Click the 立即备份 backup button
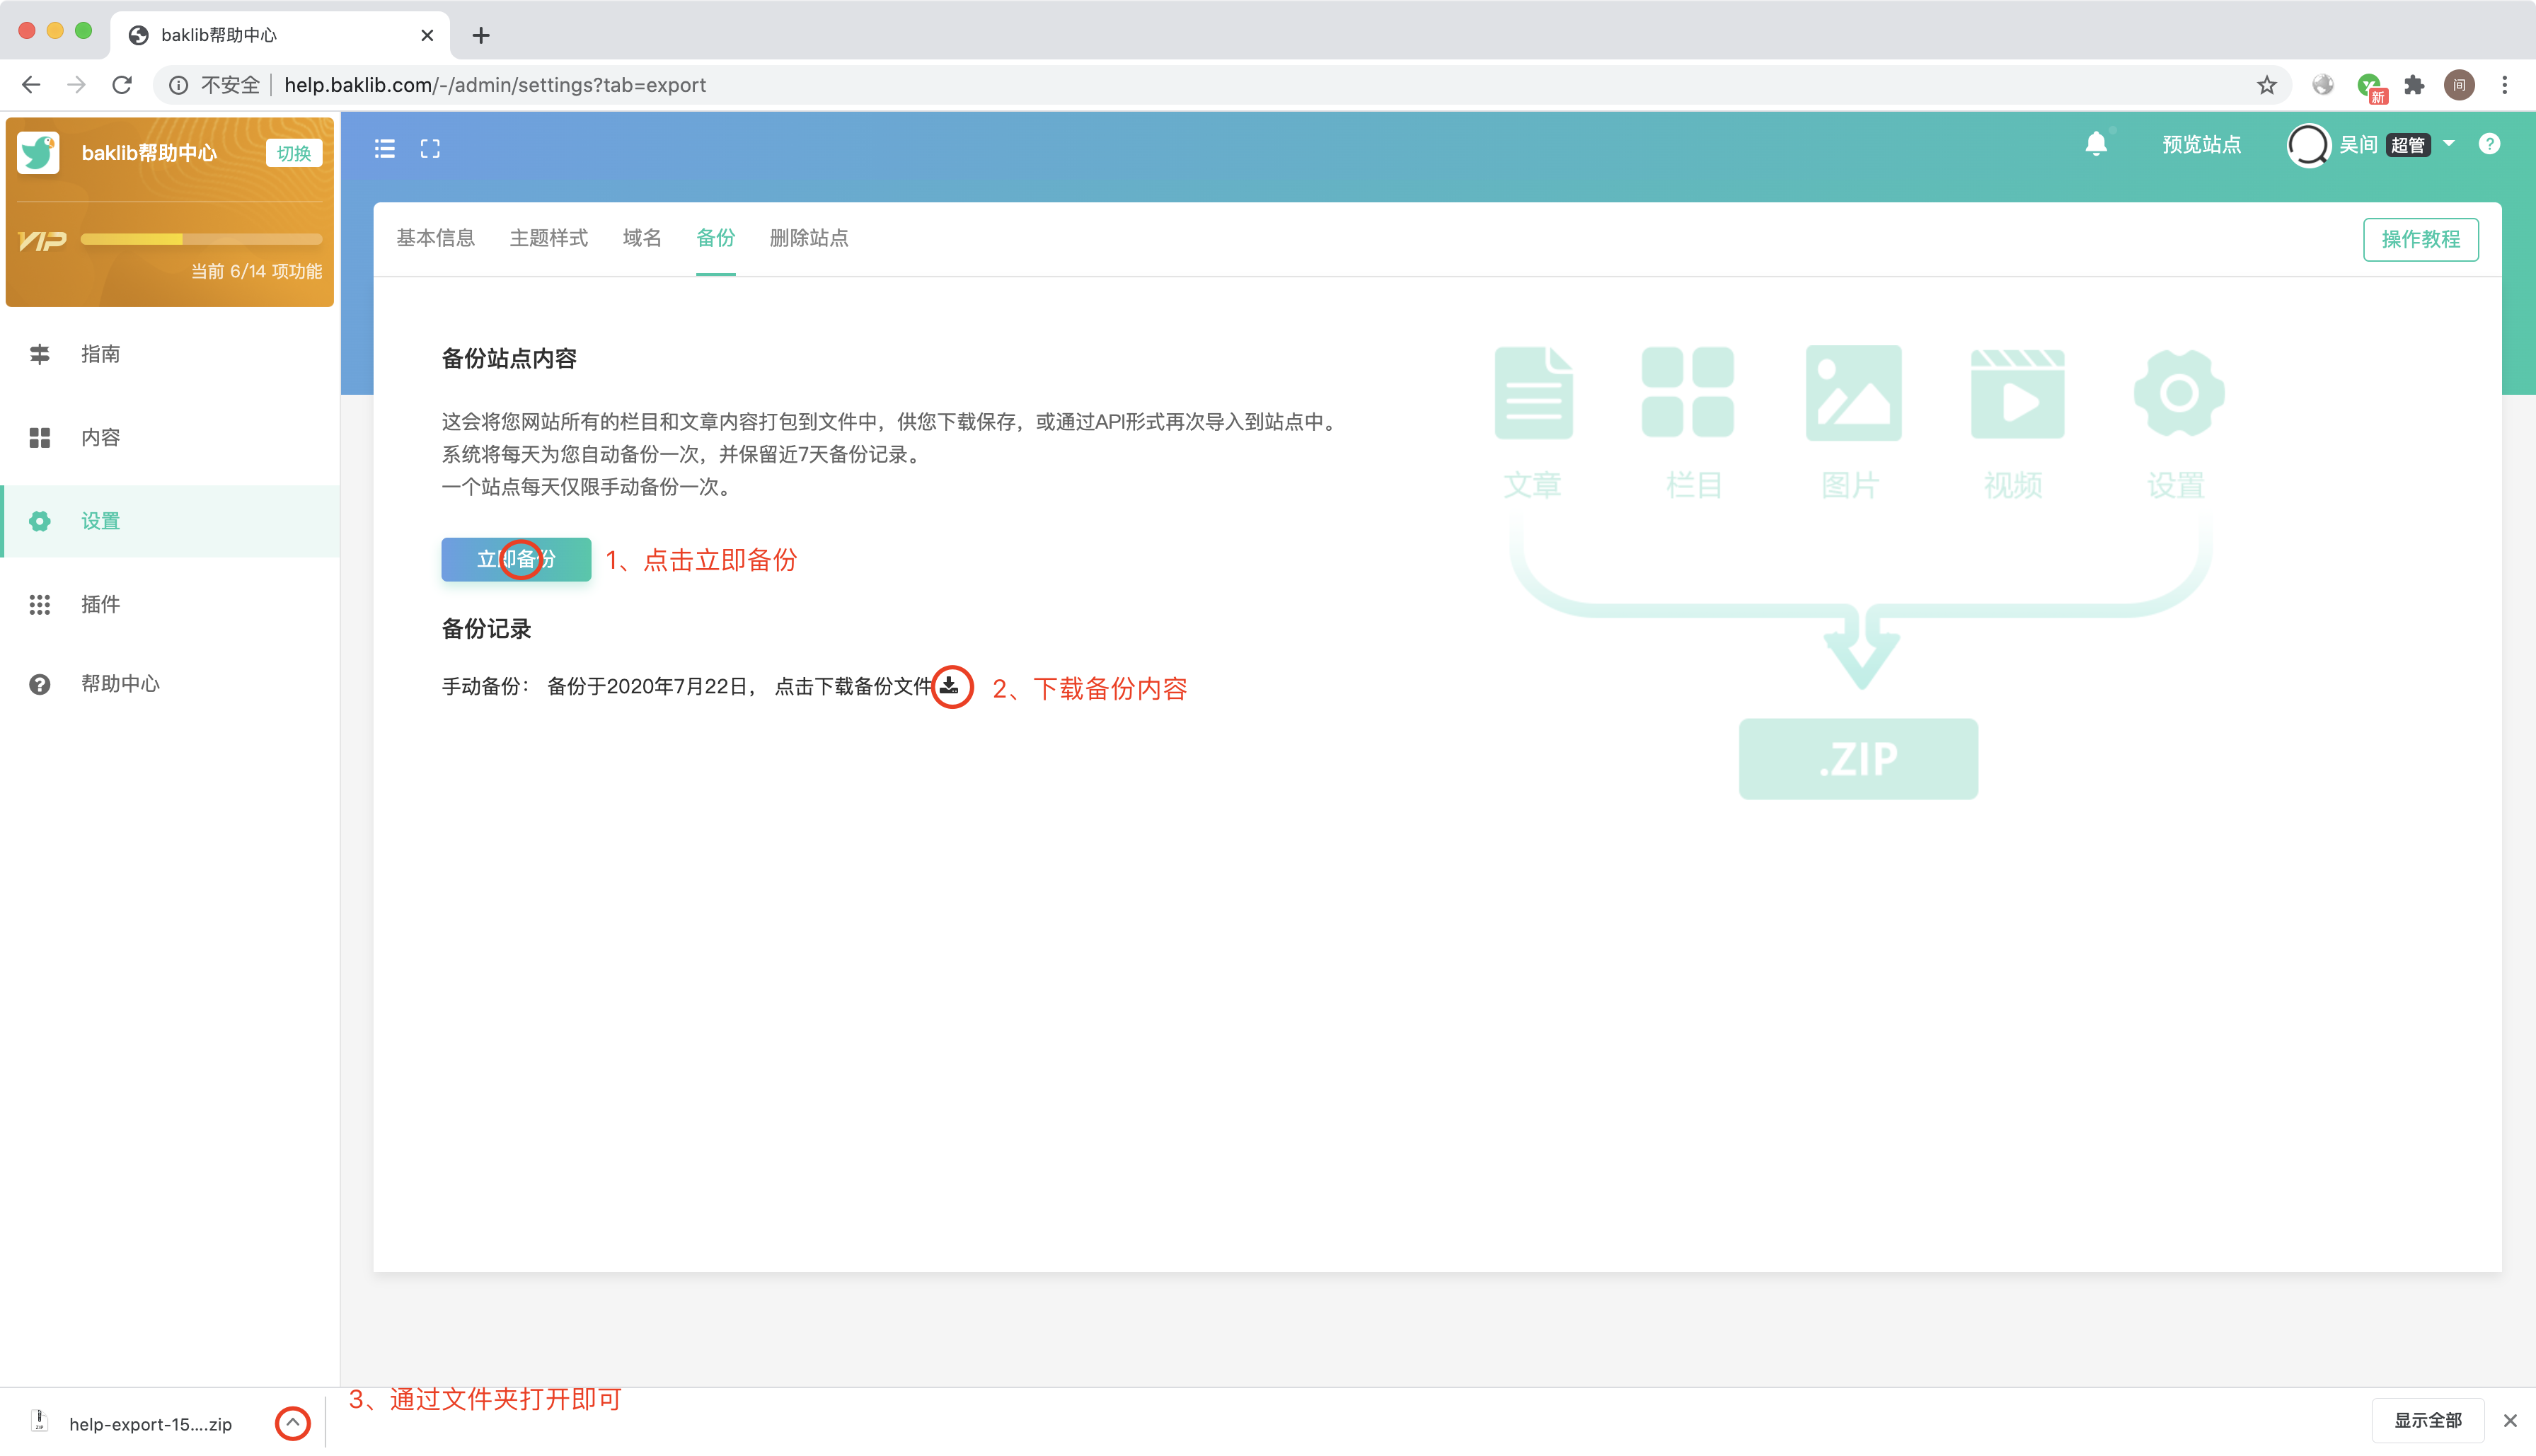2536x1456 pixels. point(516,560)
